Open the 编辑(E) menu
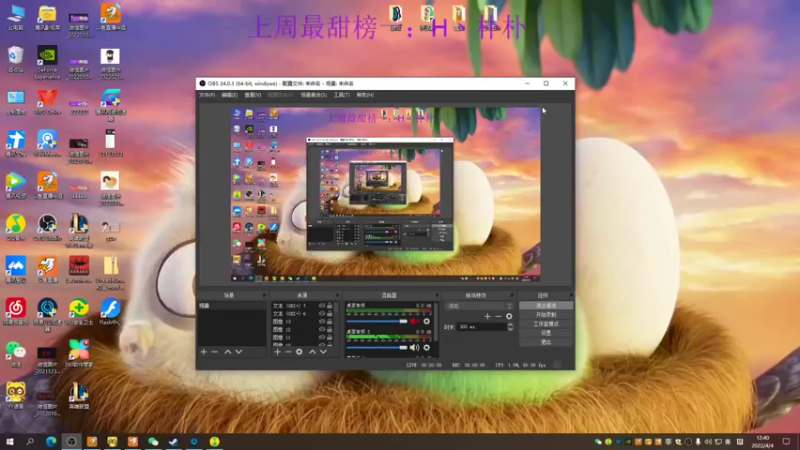Viewport: 800px width, 450px height. coord(229,95)
